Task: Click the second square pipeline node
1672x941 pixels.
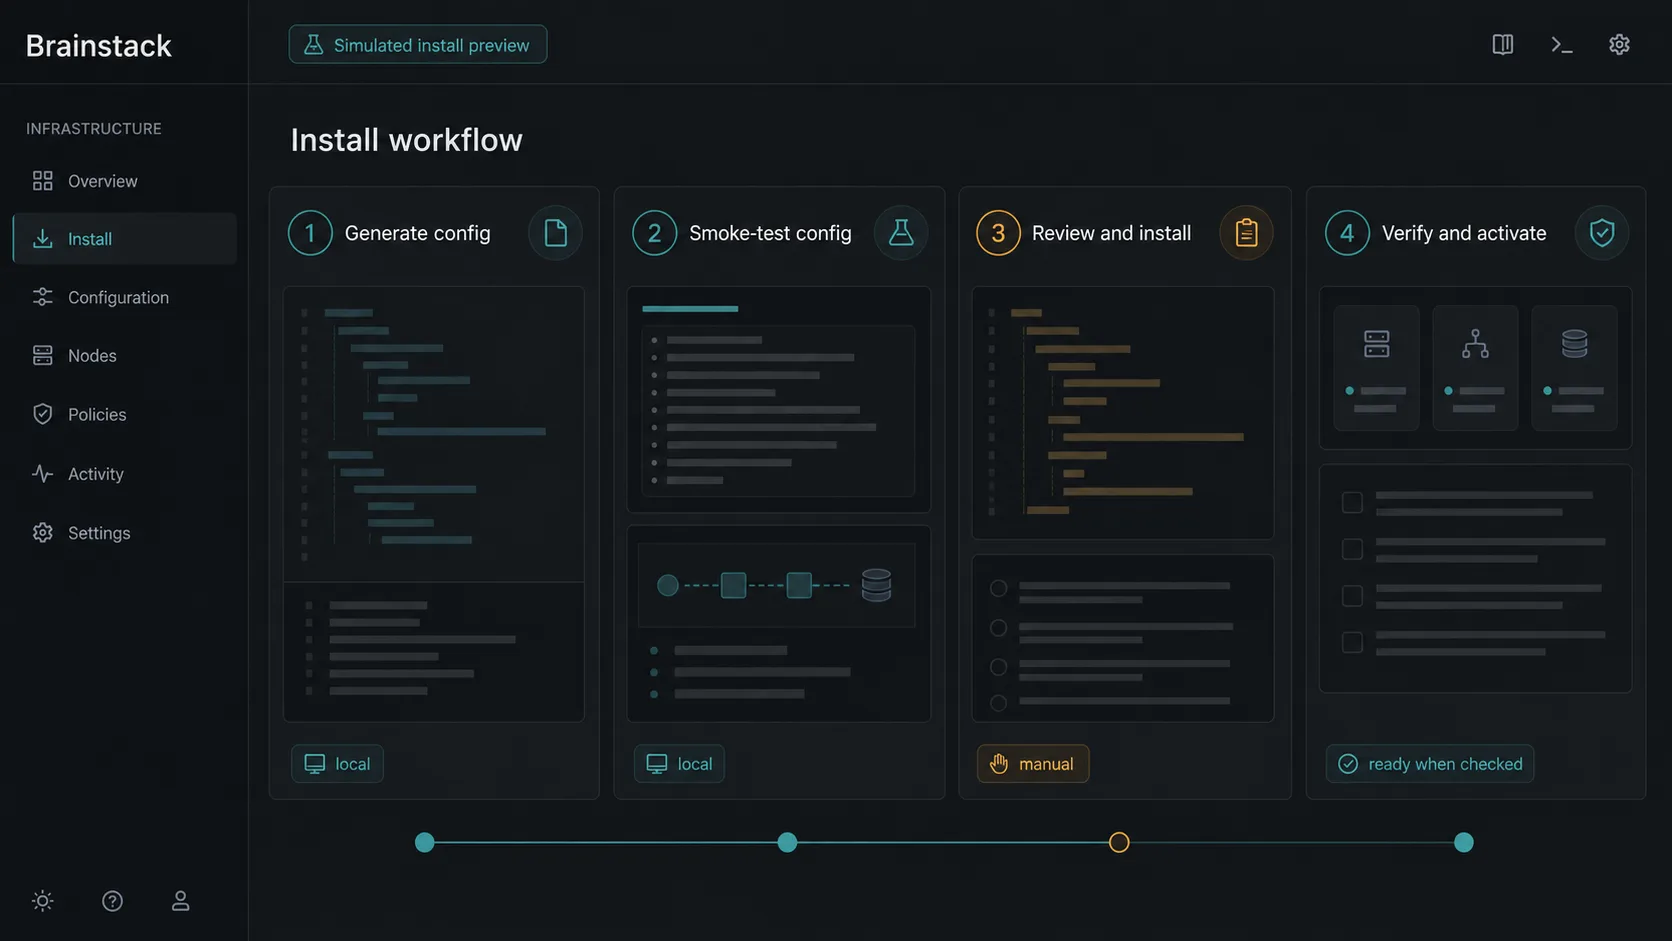Action: point(799,585)
